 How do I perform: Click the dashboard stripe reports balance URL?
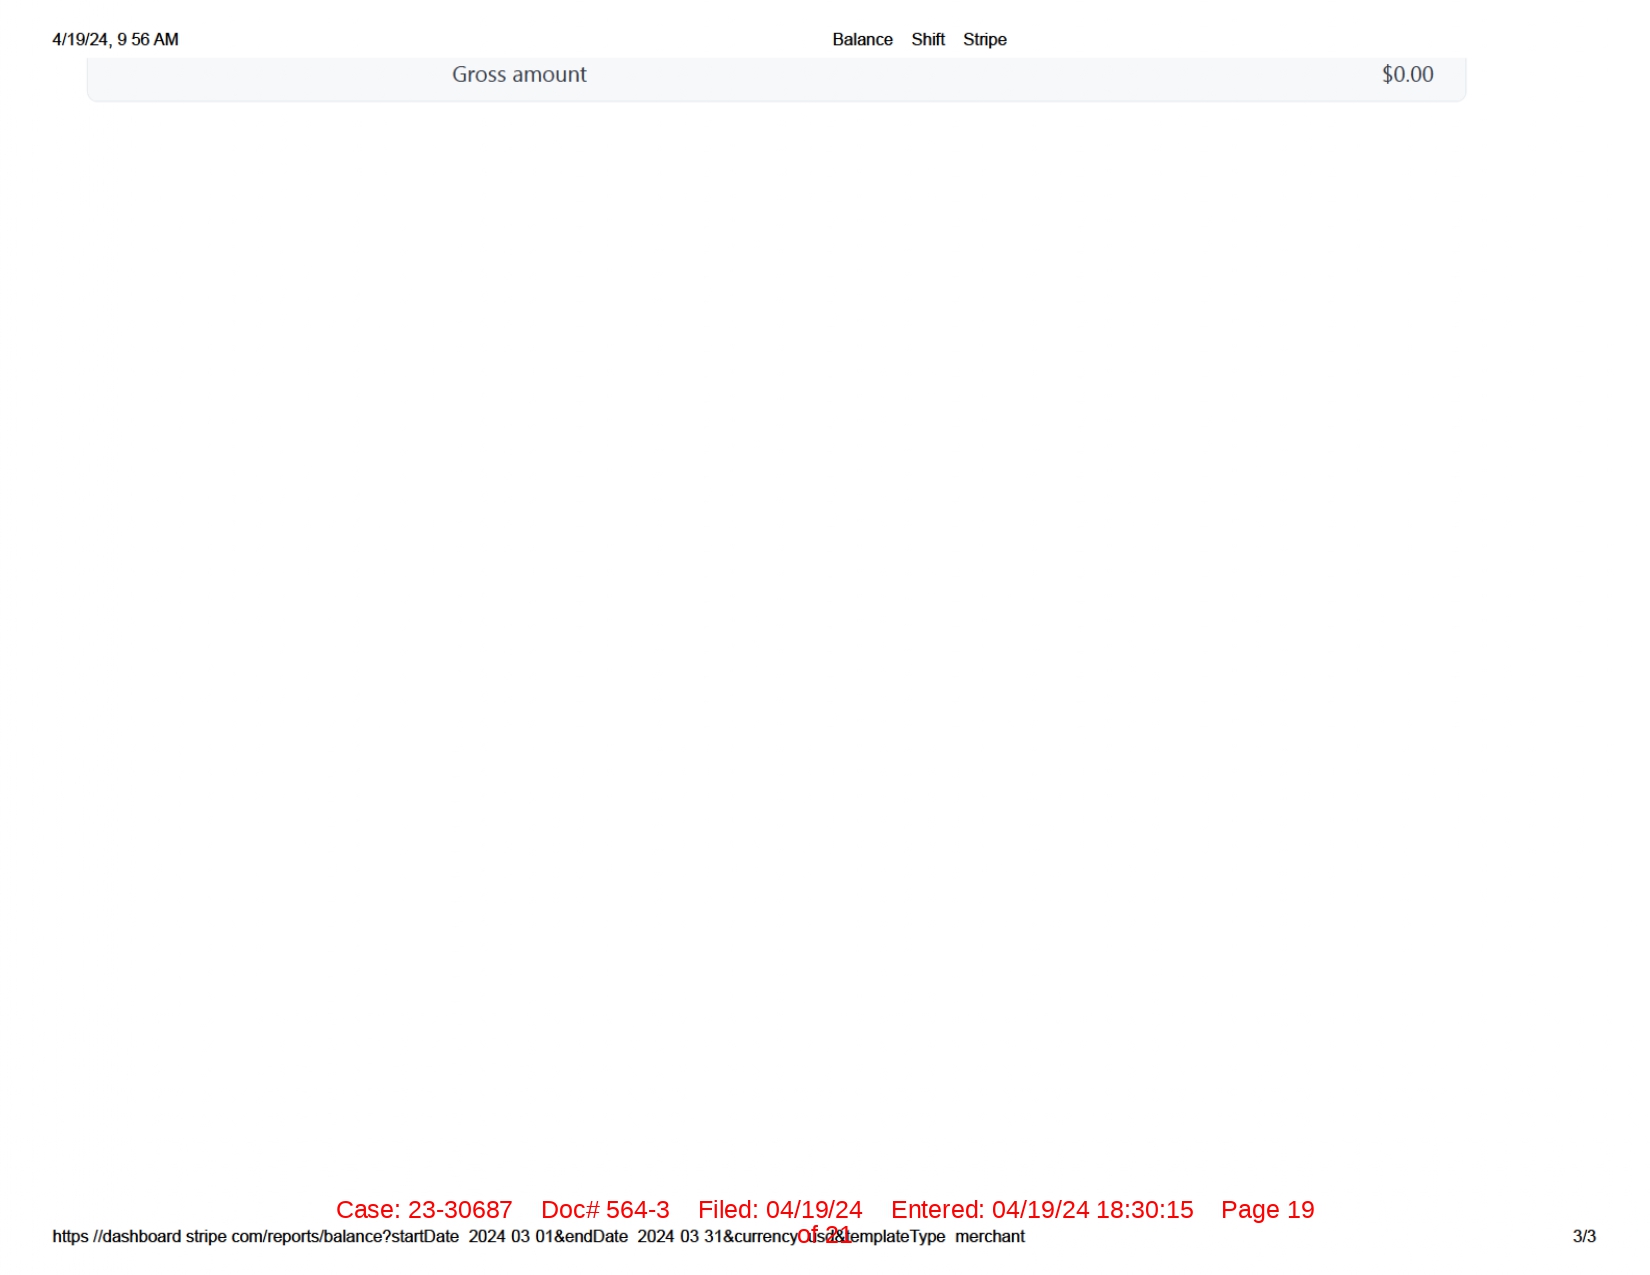pos(538,1237)
